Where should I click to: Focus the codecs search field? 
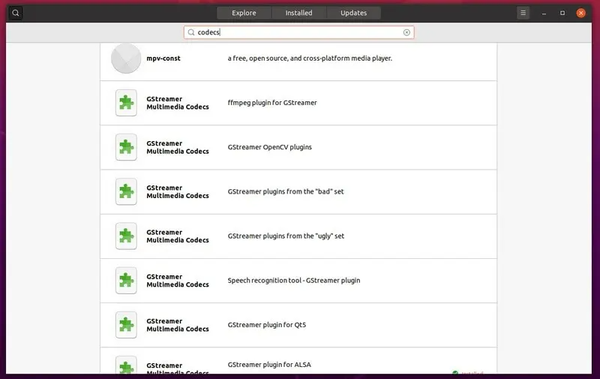point(299,33)
